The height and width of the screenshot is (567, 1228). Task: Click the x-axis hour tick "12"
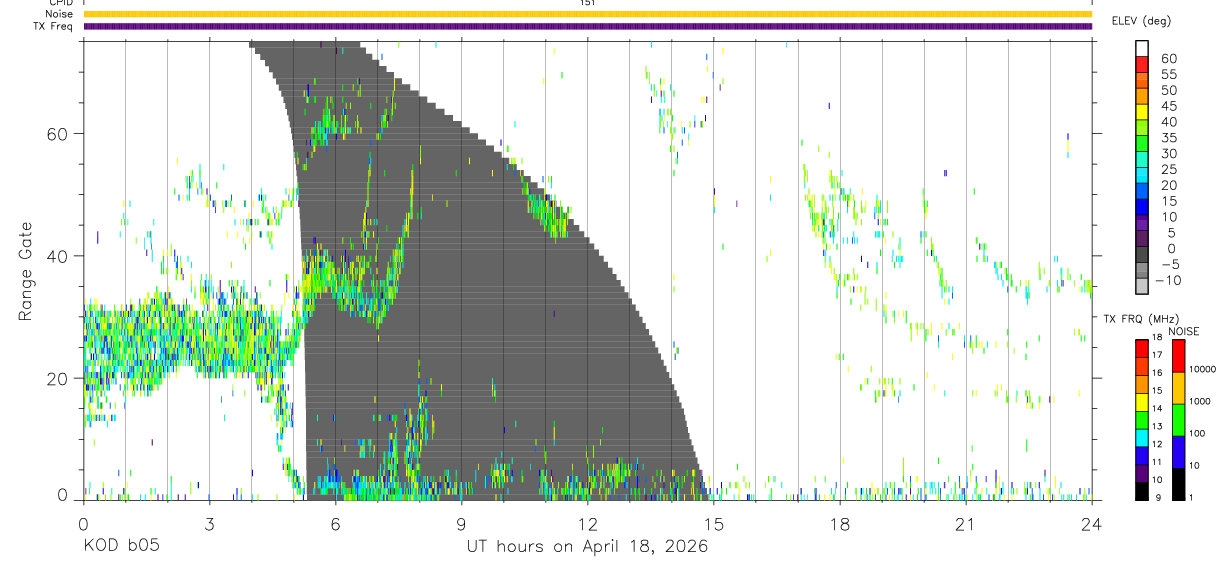[x=588, y=523]
